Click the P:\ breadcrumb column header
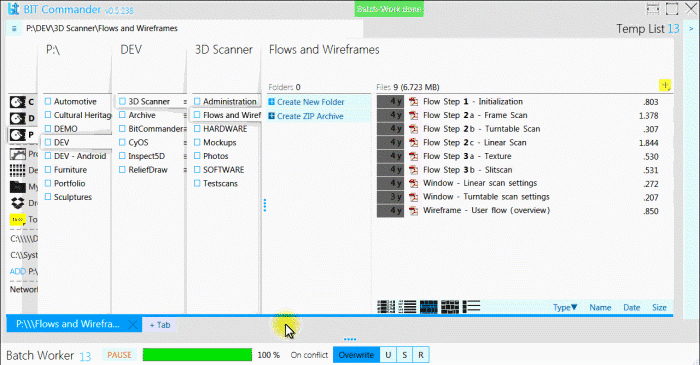Screen dimensions: 700x365 coord(53,50)
